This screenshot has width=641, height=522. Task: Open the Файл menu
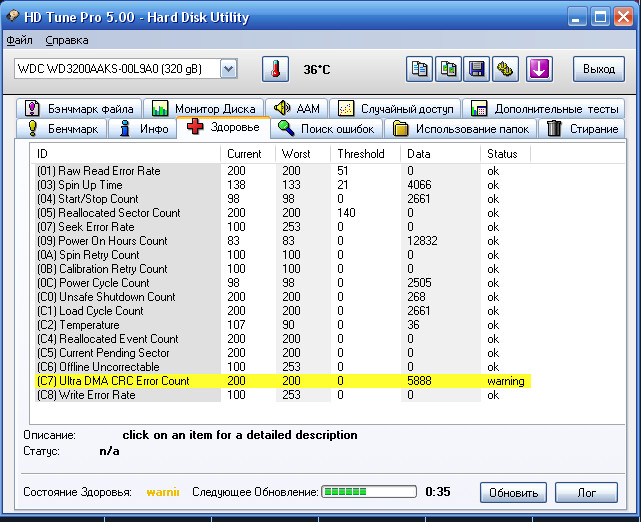pyautogui.click(x=19, y=40)
